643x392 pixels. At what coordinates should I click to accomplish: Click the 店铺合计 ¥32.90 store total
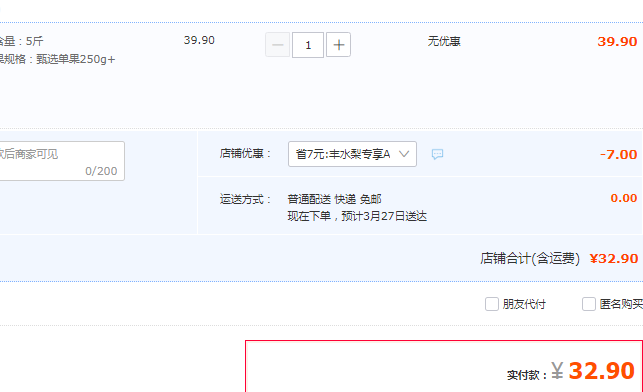click(x=614, y=258)
